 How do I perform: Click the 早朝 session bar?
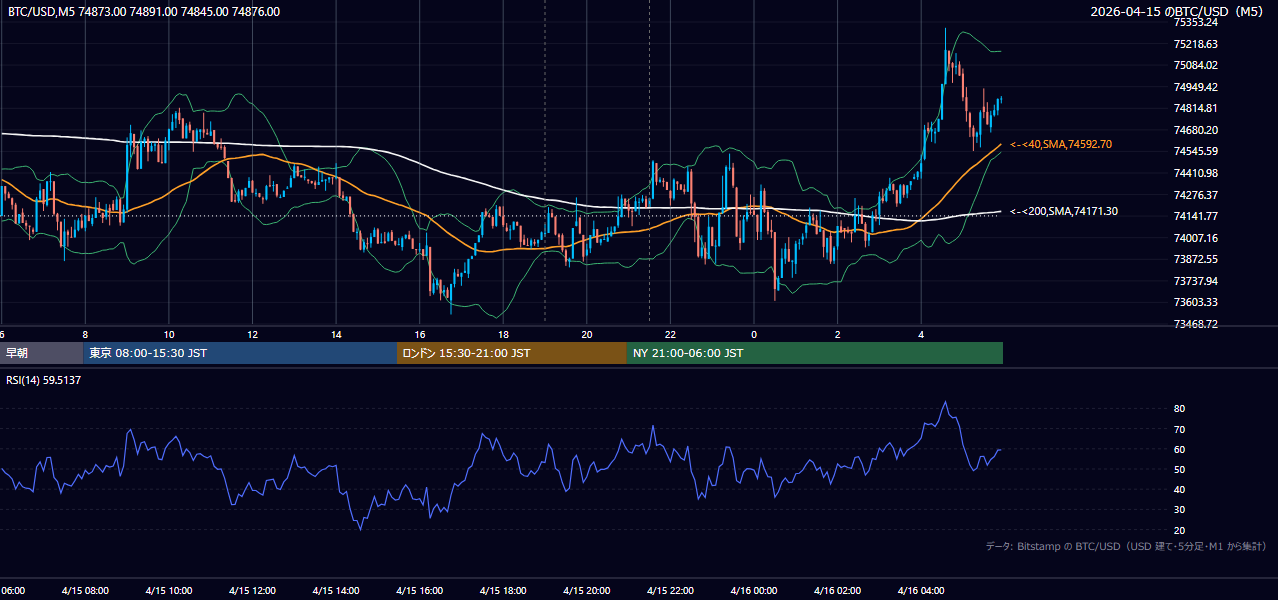pyautogui.click(x=41, y=353)
